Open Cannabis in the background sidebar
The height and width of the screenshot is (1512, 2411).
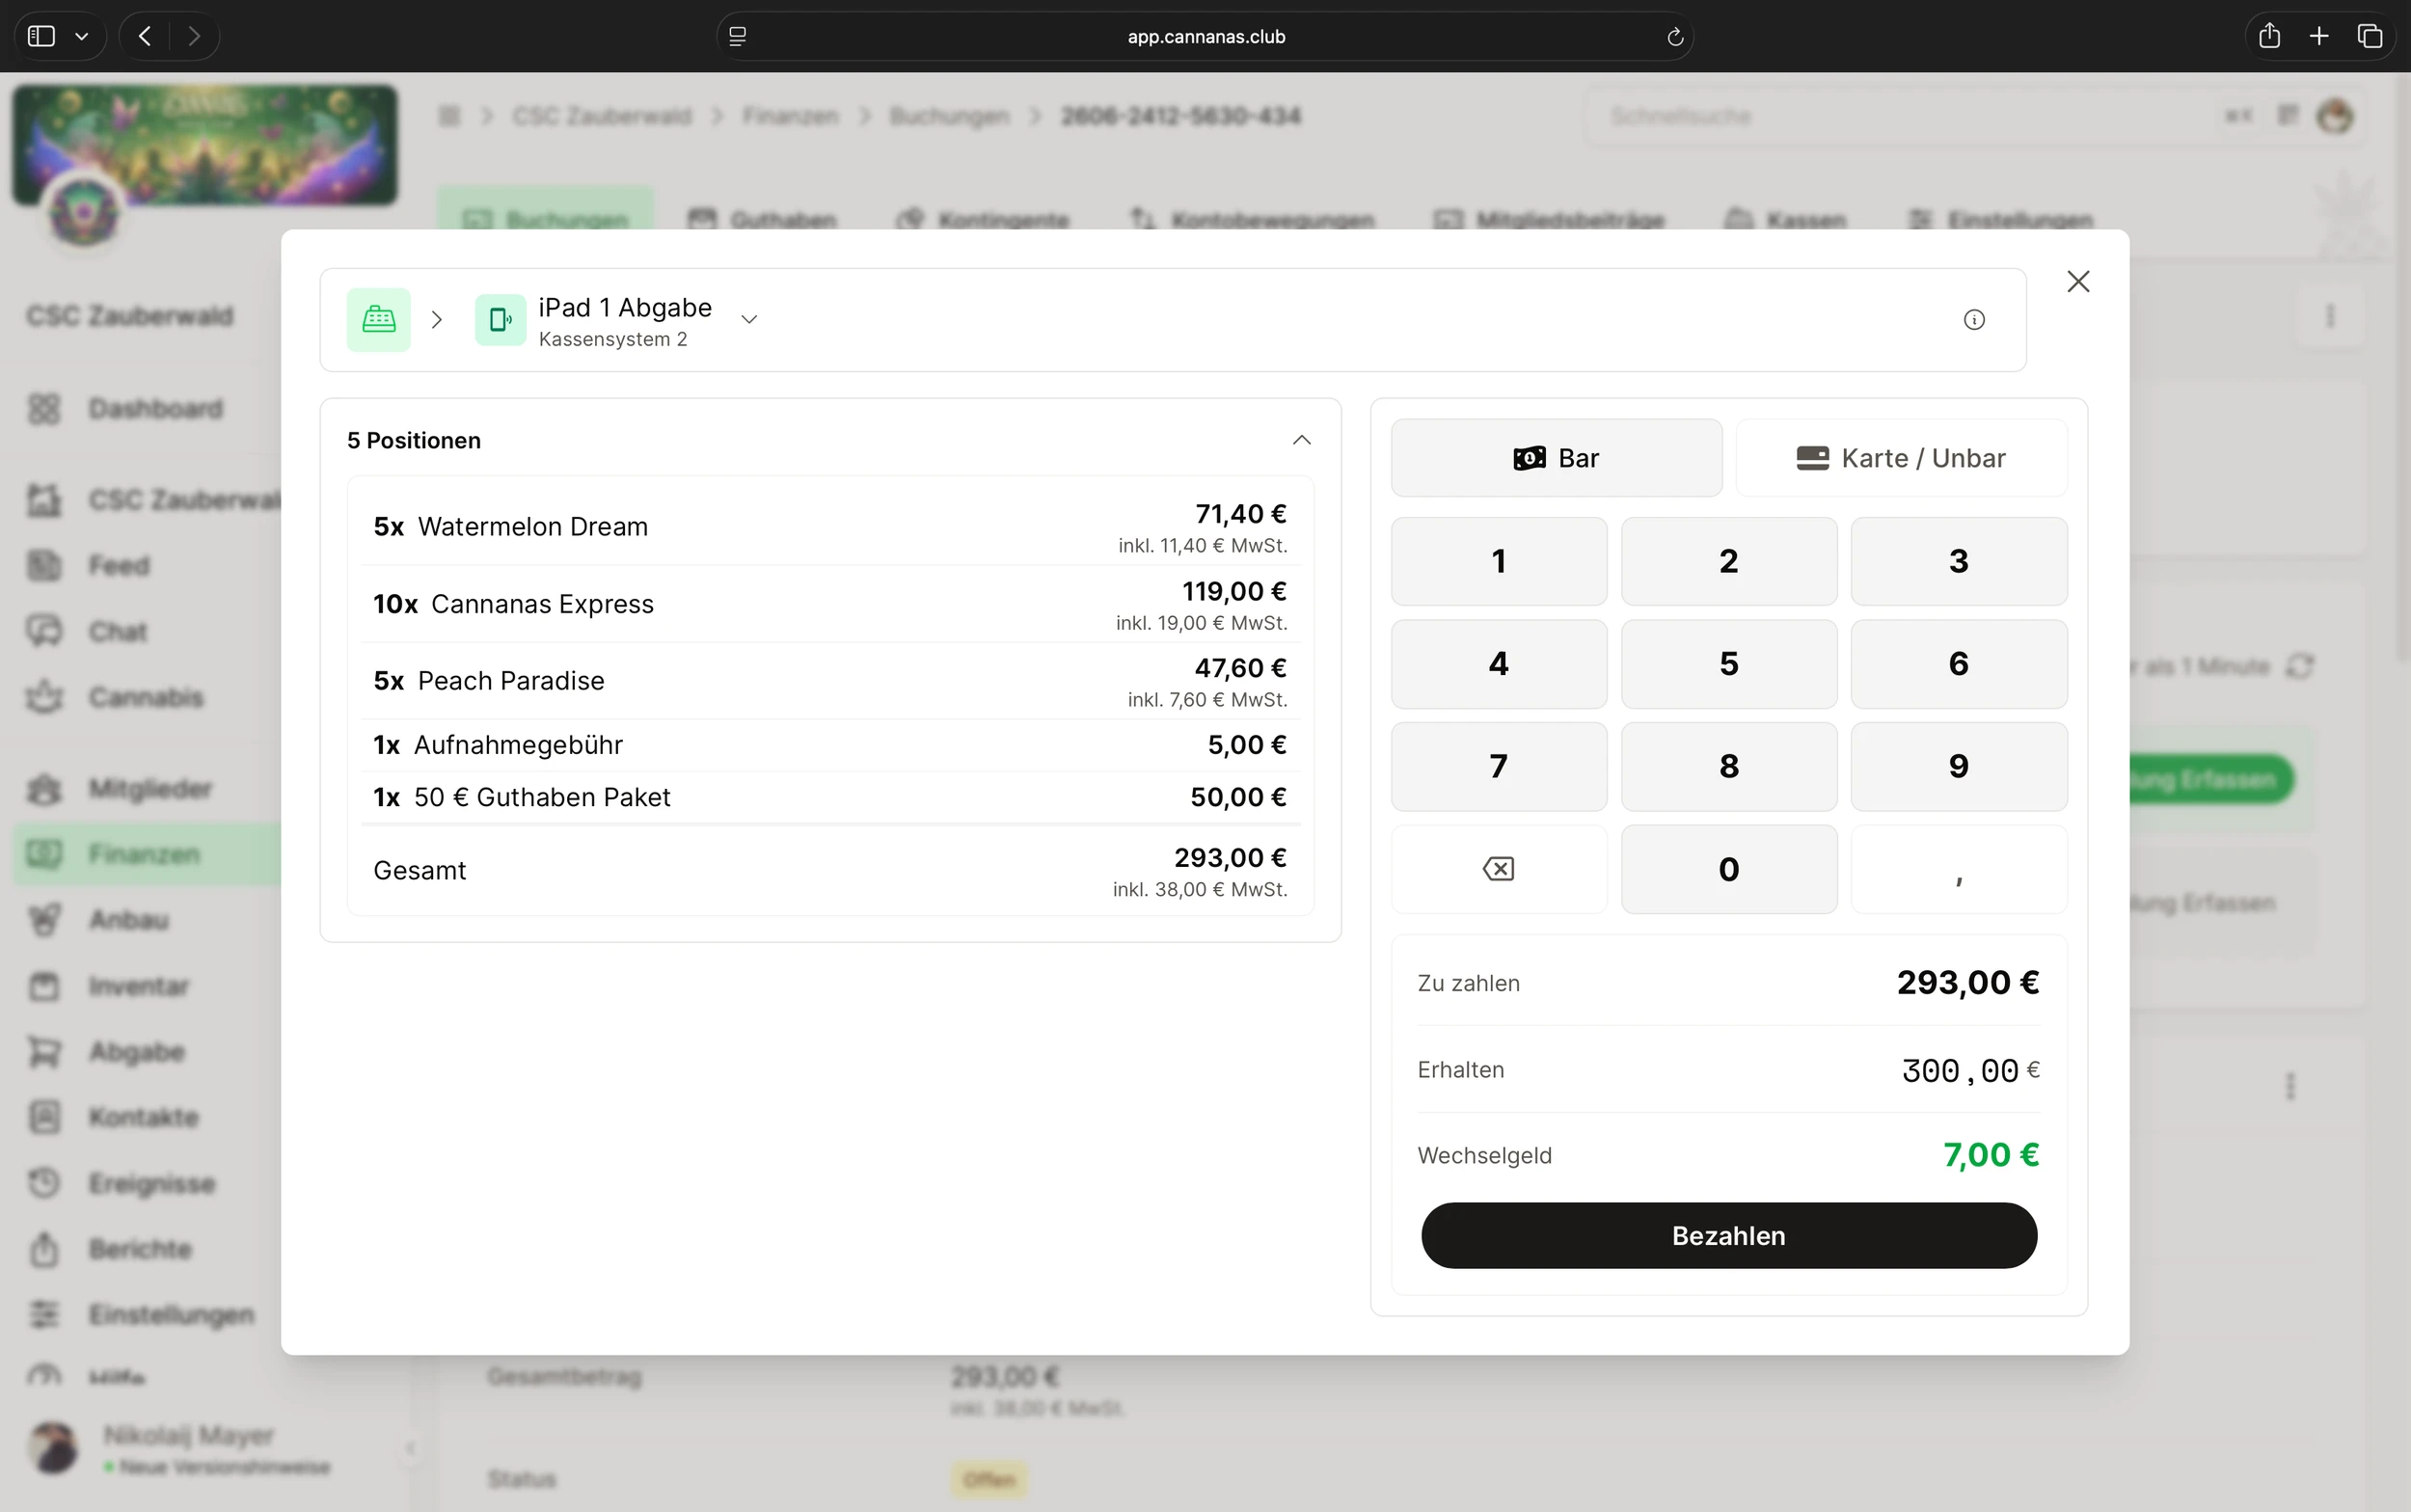click(x=146, y=697)
